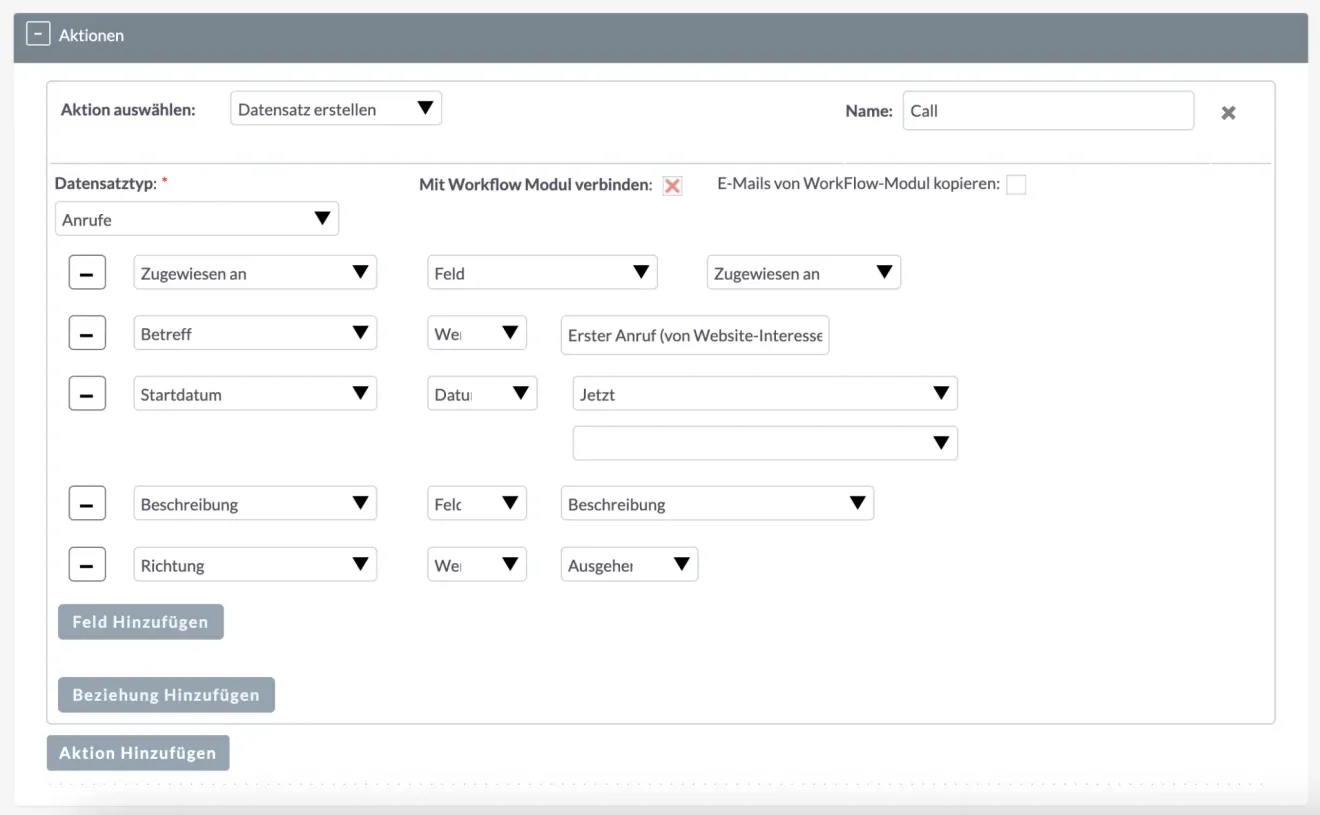Delete the Startdatum field row
Screen dimensions: 1320x815
pyautogui.click(x=87, y=394)
